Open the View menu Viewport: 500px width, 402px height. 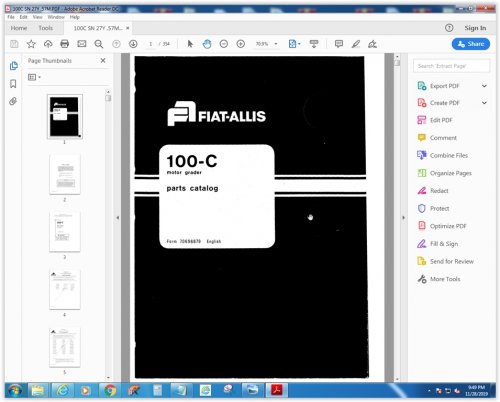(38, 17)
